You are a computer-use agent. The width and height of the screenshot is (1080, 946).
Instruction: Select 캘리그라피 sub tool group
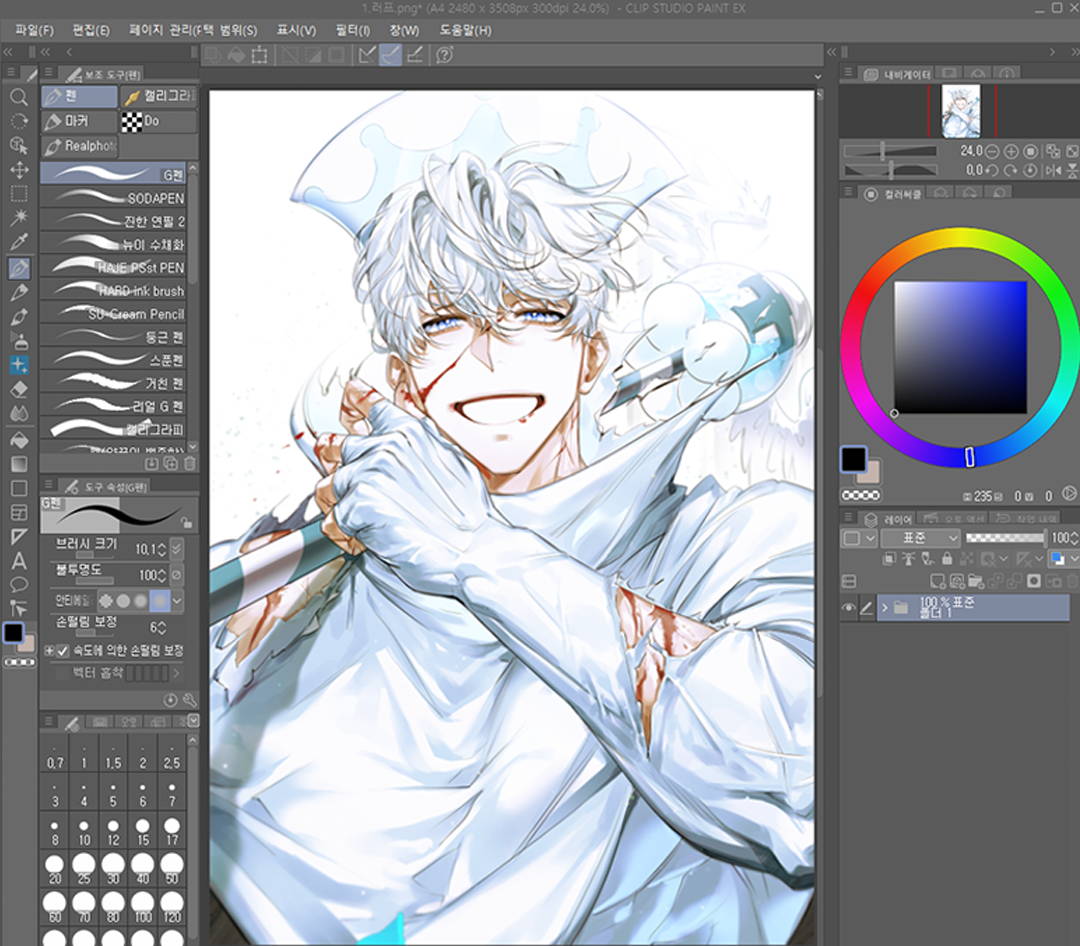pos(158,96)
